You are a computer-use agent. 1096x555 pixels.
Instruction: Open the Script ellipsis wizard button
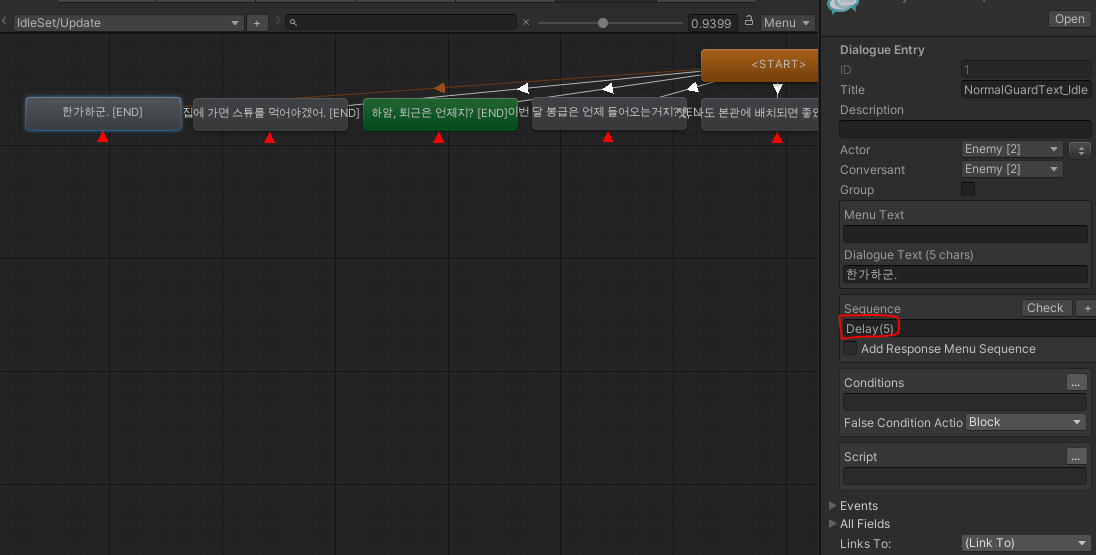[1076, 456]
